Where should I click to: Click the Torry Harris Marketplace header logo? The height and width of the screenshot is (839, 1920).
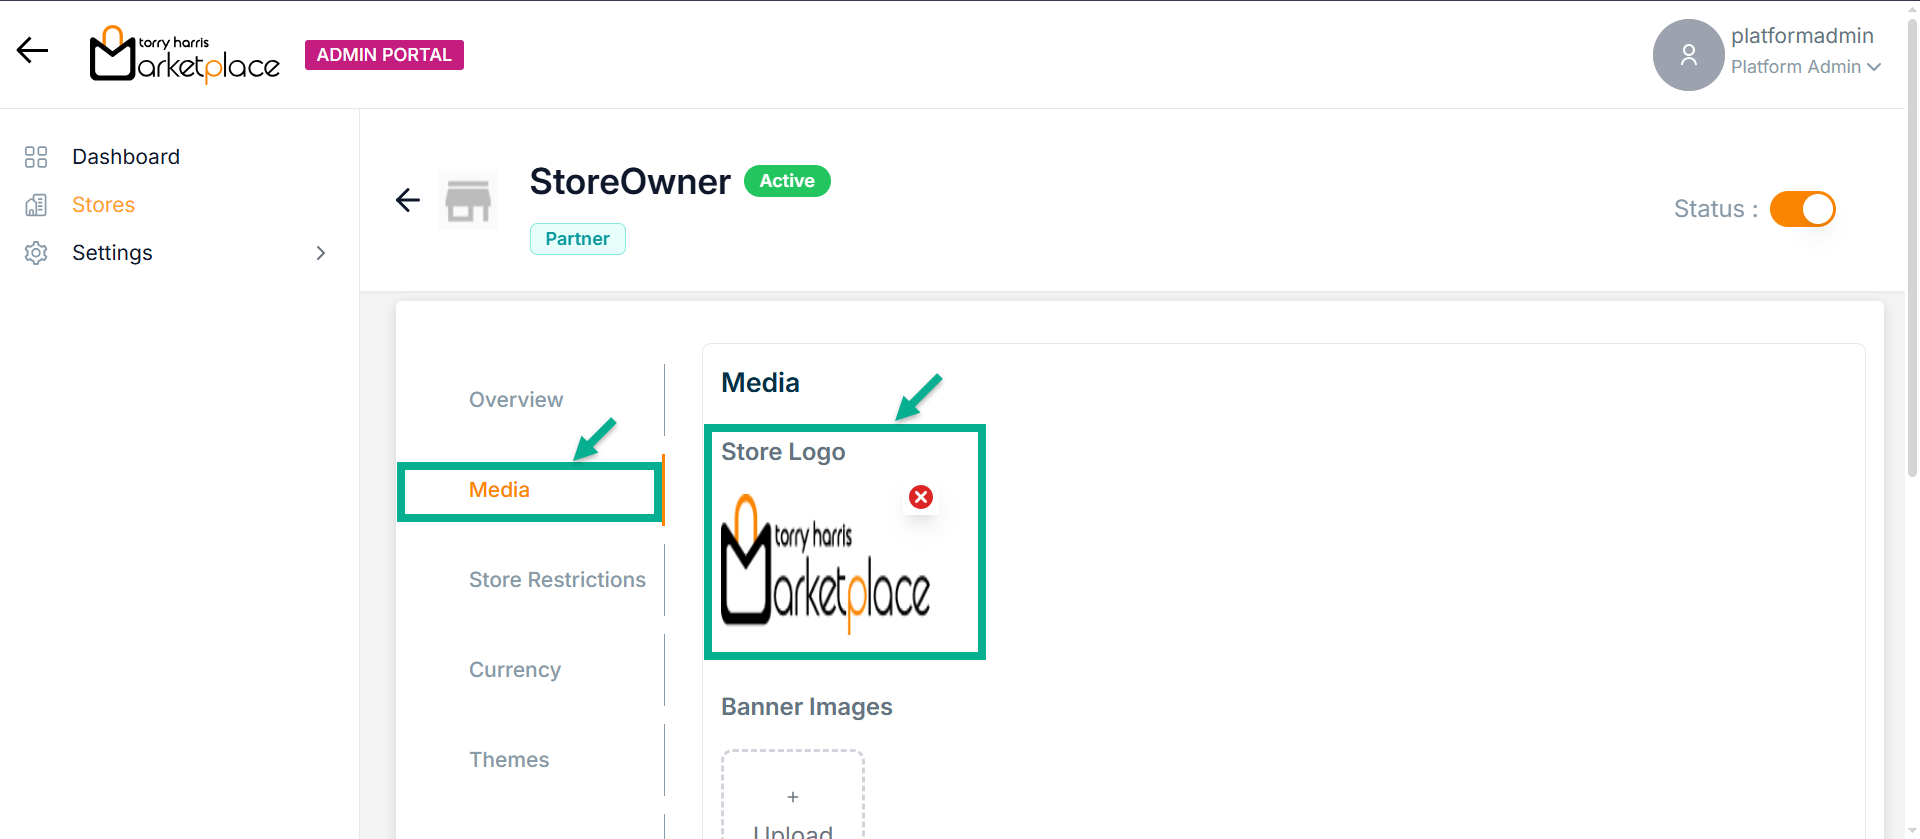pyautogui.click(x=185, y=55)
